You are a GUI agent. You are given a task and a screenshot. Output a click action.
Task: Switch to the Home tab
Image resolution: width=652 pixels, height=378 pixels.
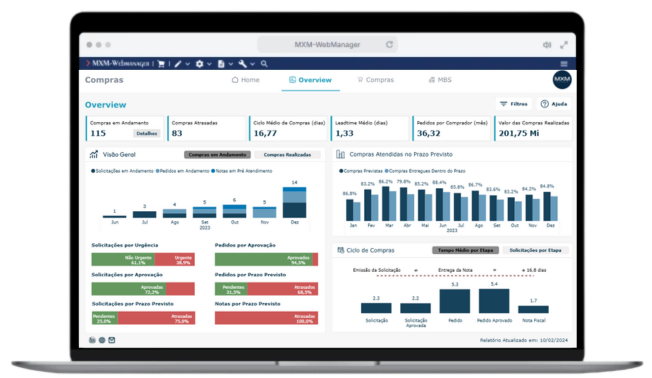pyautogui.click(x=245, y=80)
